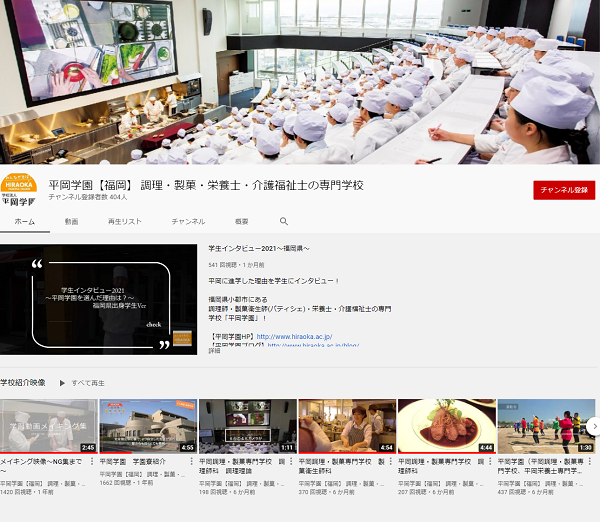Open the 1:30 sports day video thumbnail
The height and width of the screenshot is (522, 600).
click(546, 426)
